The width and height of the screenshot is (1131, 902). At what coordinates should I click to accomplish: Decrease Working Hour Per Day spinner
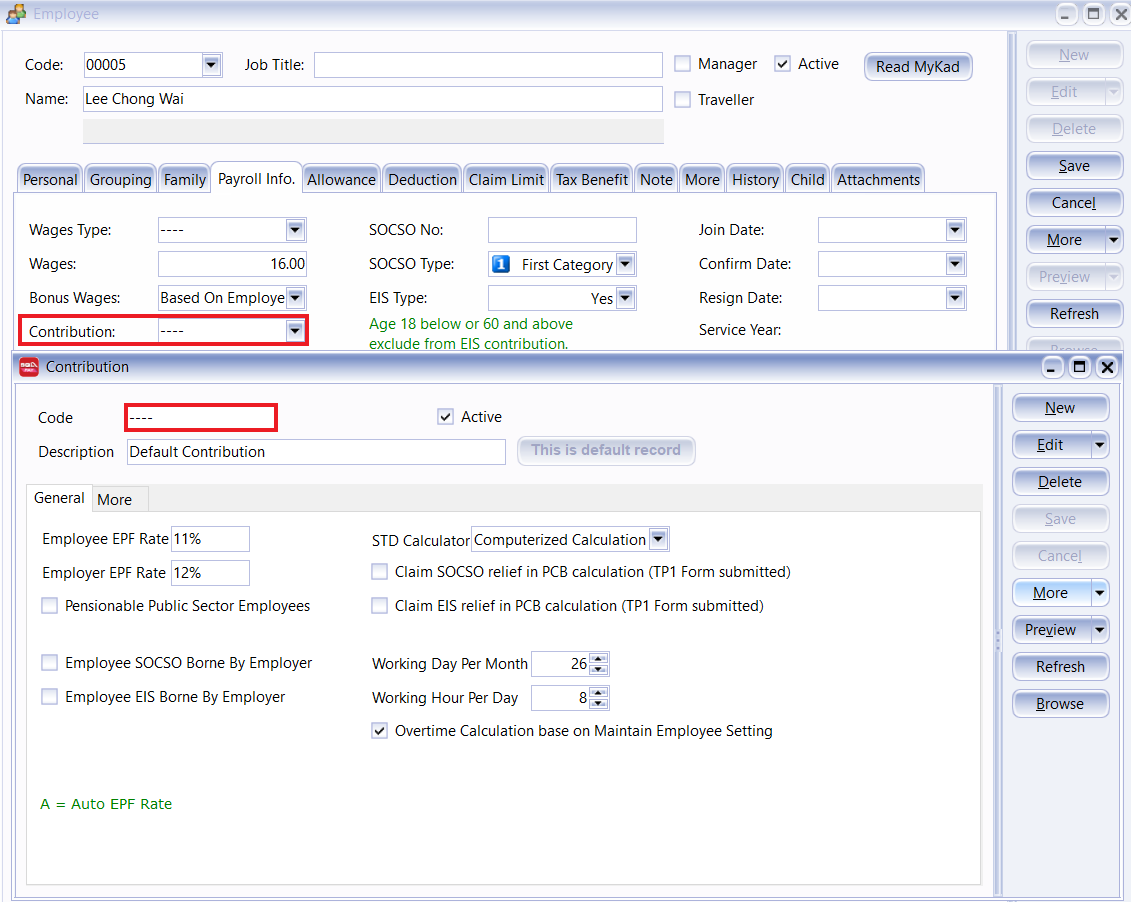[x=599, y=703]
